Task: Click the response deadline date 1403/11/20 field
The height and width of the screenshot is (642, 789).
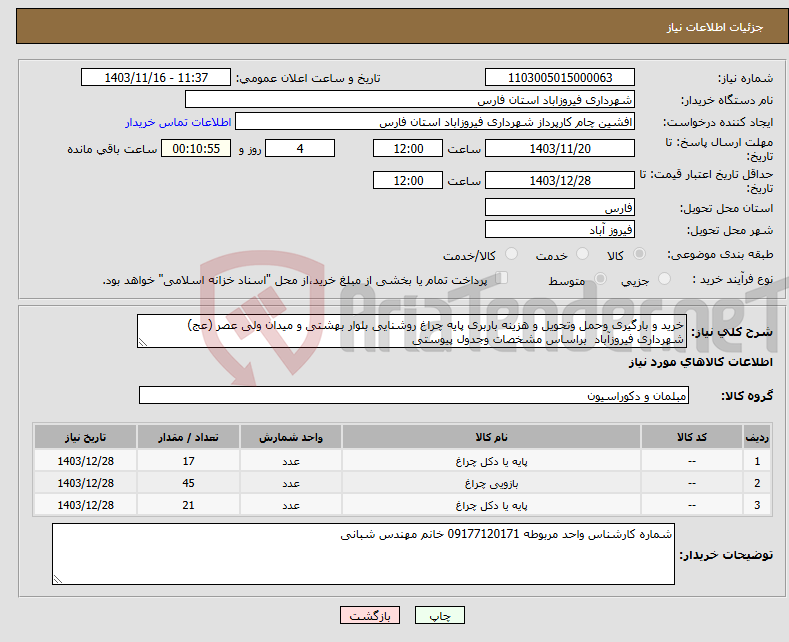Action: click(x=560, y=148)
